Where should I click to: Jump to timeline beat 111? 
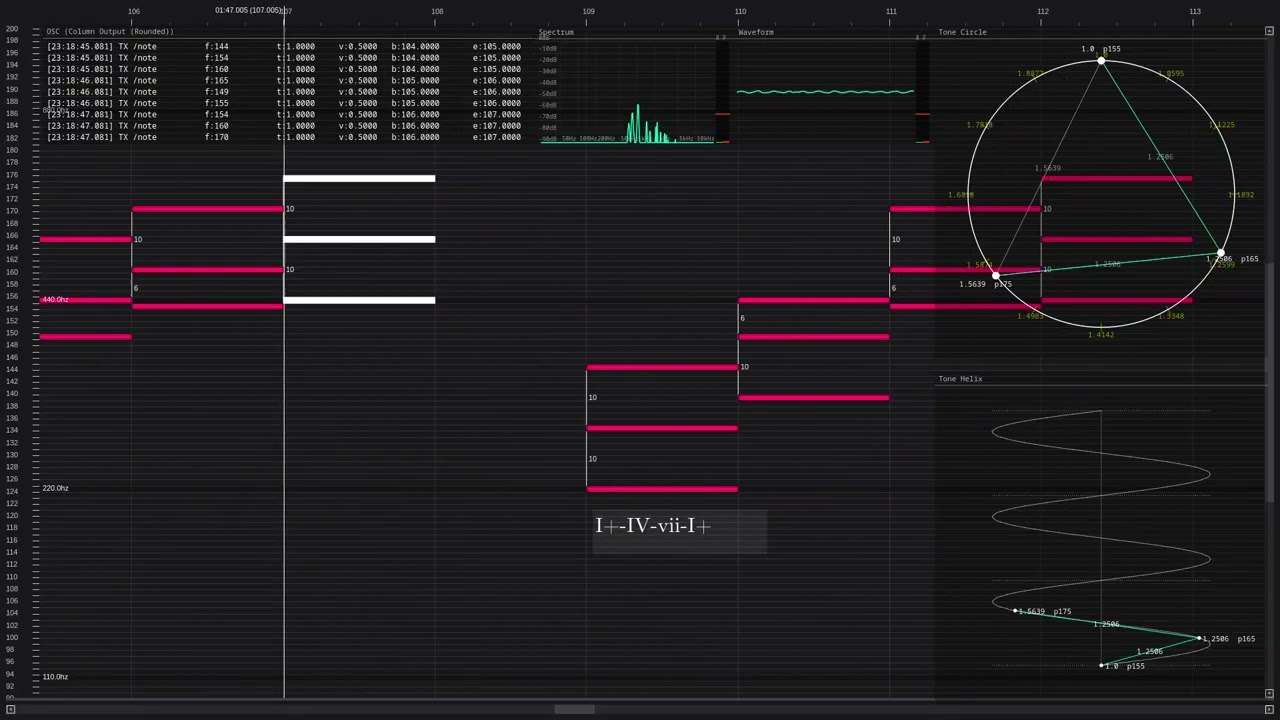pyautogui.click(x=891, y=11)
